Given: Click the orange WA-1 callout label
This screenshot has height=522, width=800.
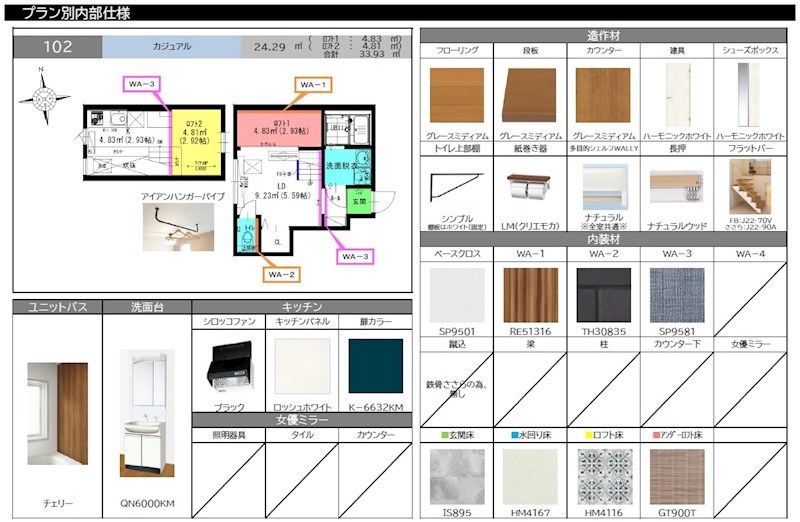Looking at the screenshot, I should point(314,85).
